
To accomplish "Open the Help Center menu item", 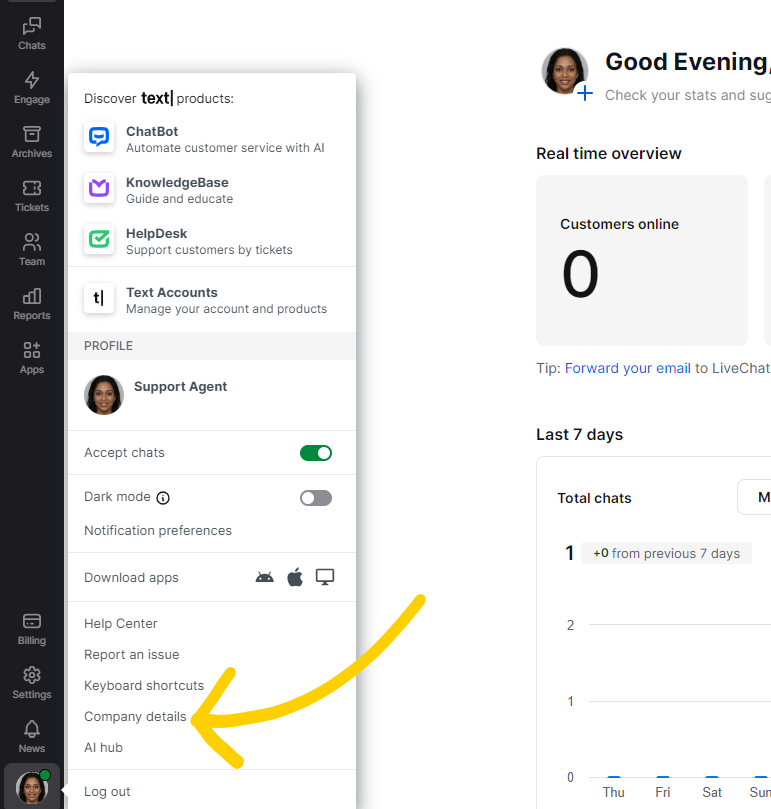I will 121,623.
